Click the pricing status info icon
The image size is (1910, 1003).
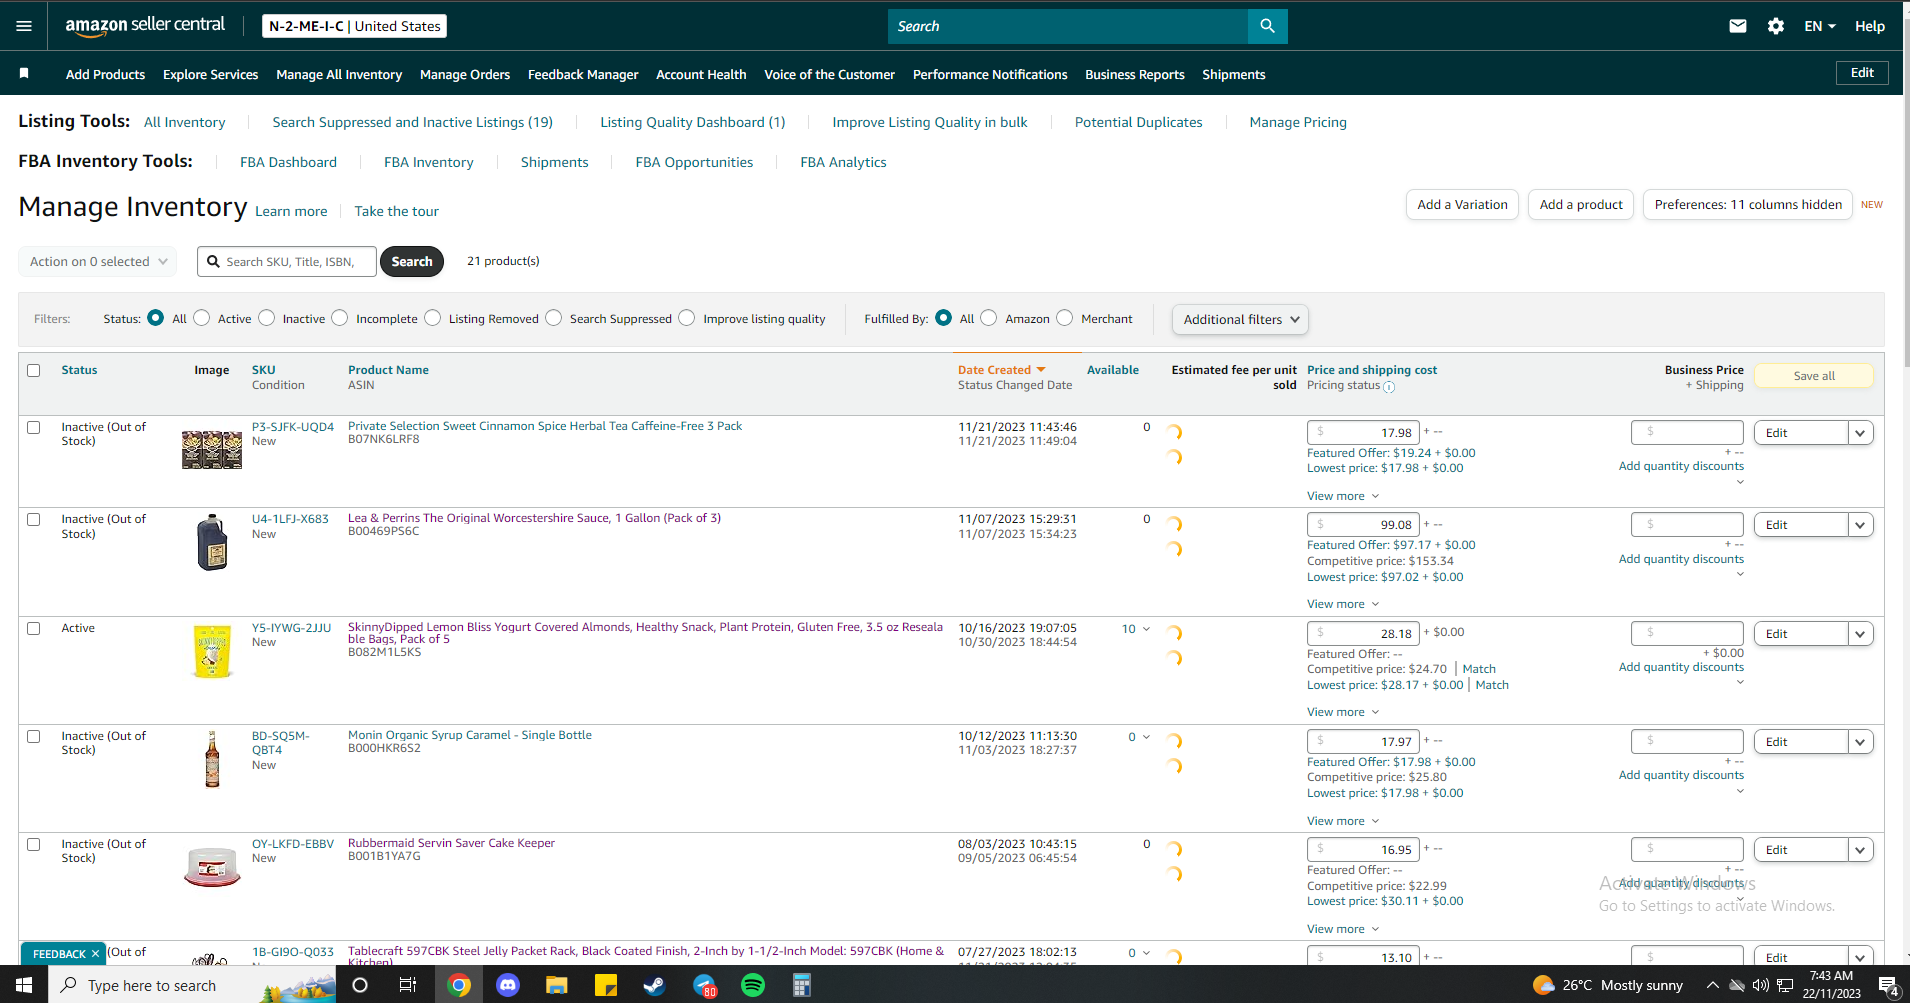coord(1389,386)
